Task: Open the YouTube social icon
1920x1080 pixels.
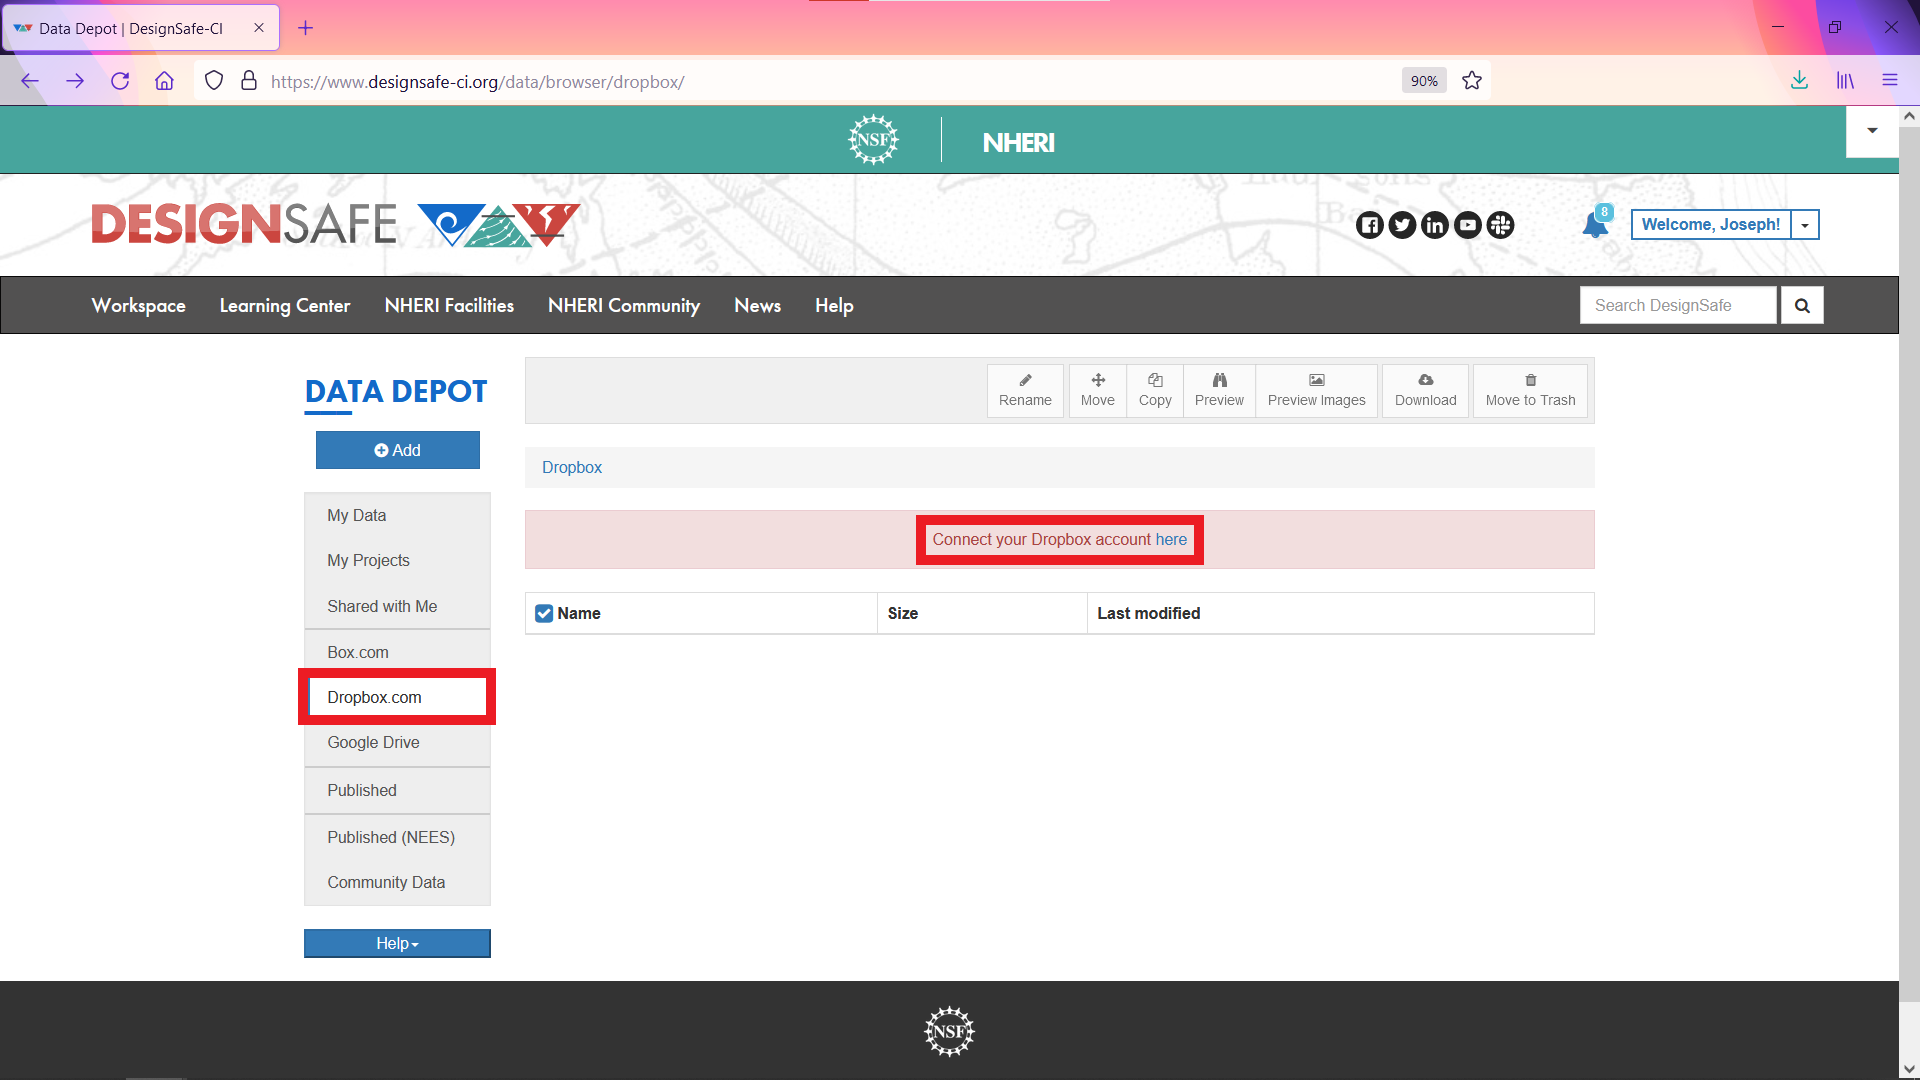Action: pos(1468,225)
